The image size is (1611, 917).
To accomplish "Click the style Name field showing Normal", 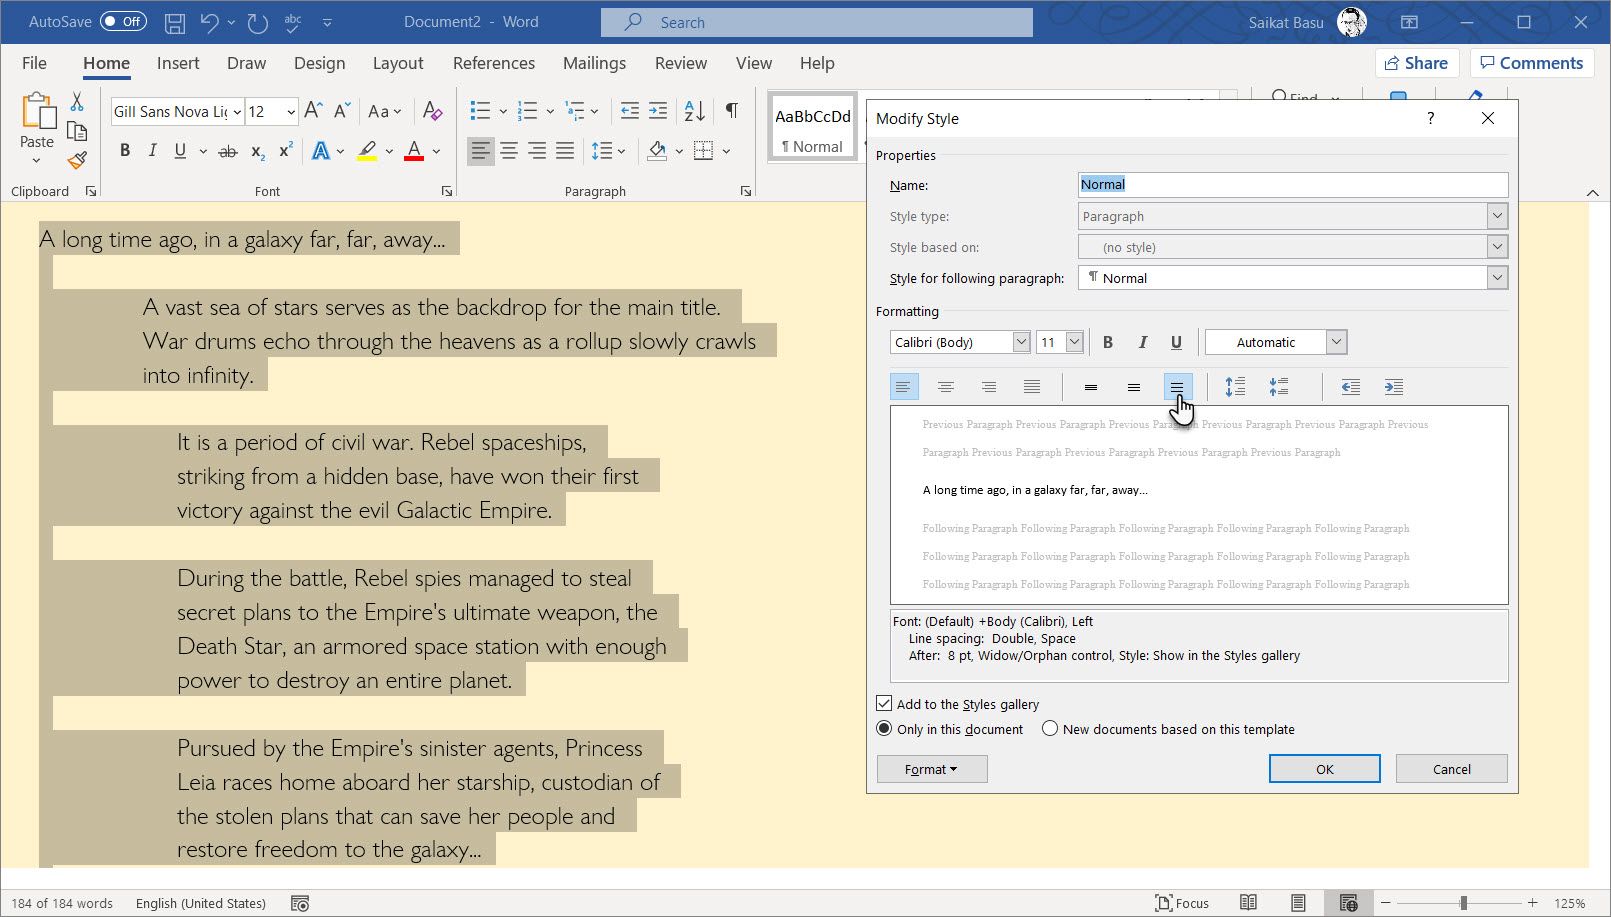I will pyautogui.click(x=1291, y=184).
